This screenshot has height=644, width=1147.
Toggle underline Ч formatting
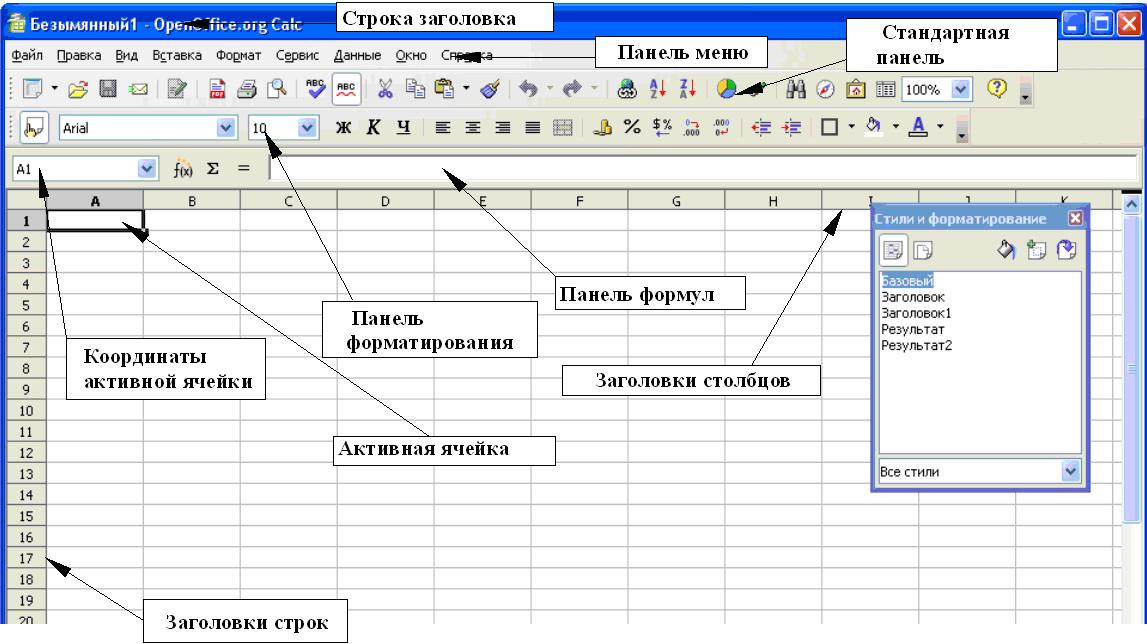coord(403,128)
